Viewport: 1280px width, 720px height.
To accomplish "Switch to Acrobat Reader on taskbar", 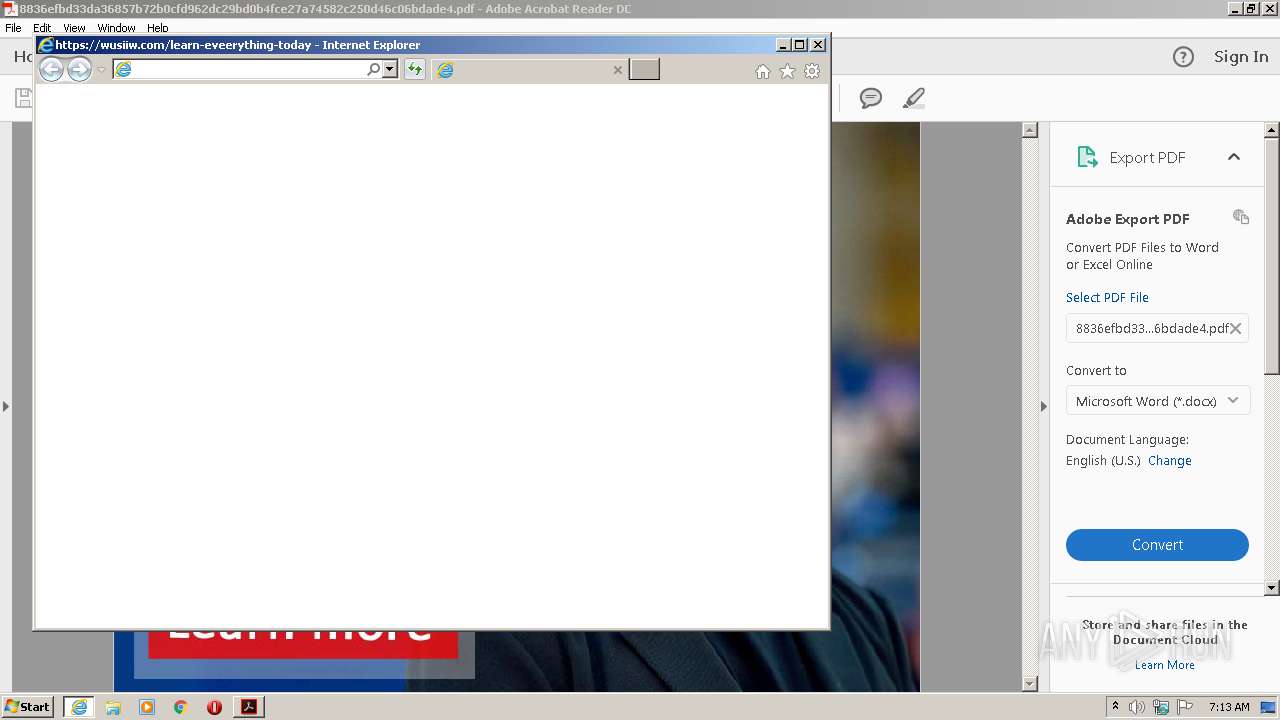I will point(249,707).
